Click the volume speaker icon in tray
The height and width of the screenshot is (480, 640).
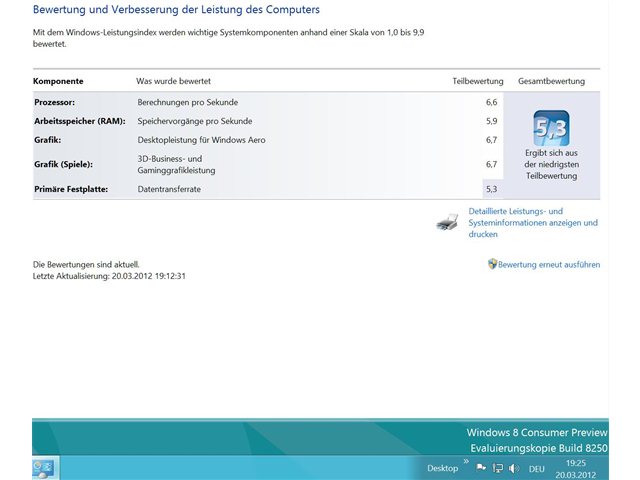point(513,468)
